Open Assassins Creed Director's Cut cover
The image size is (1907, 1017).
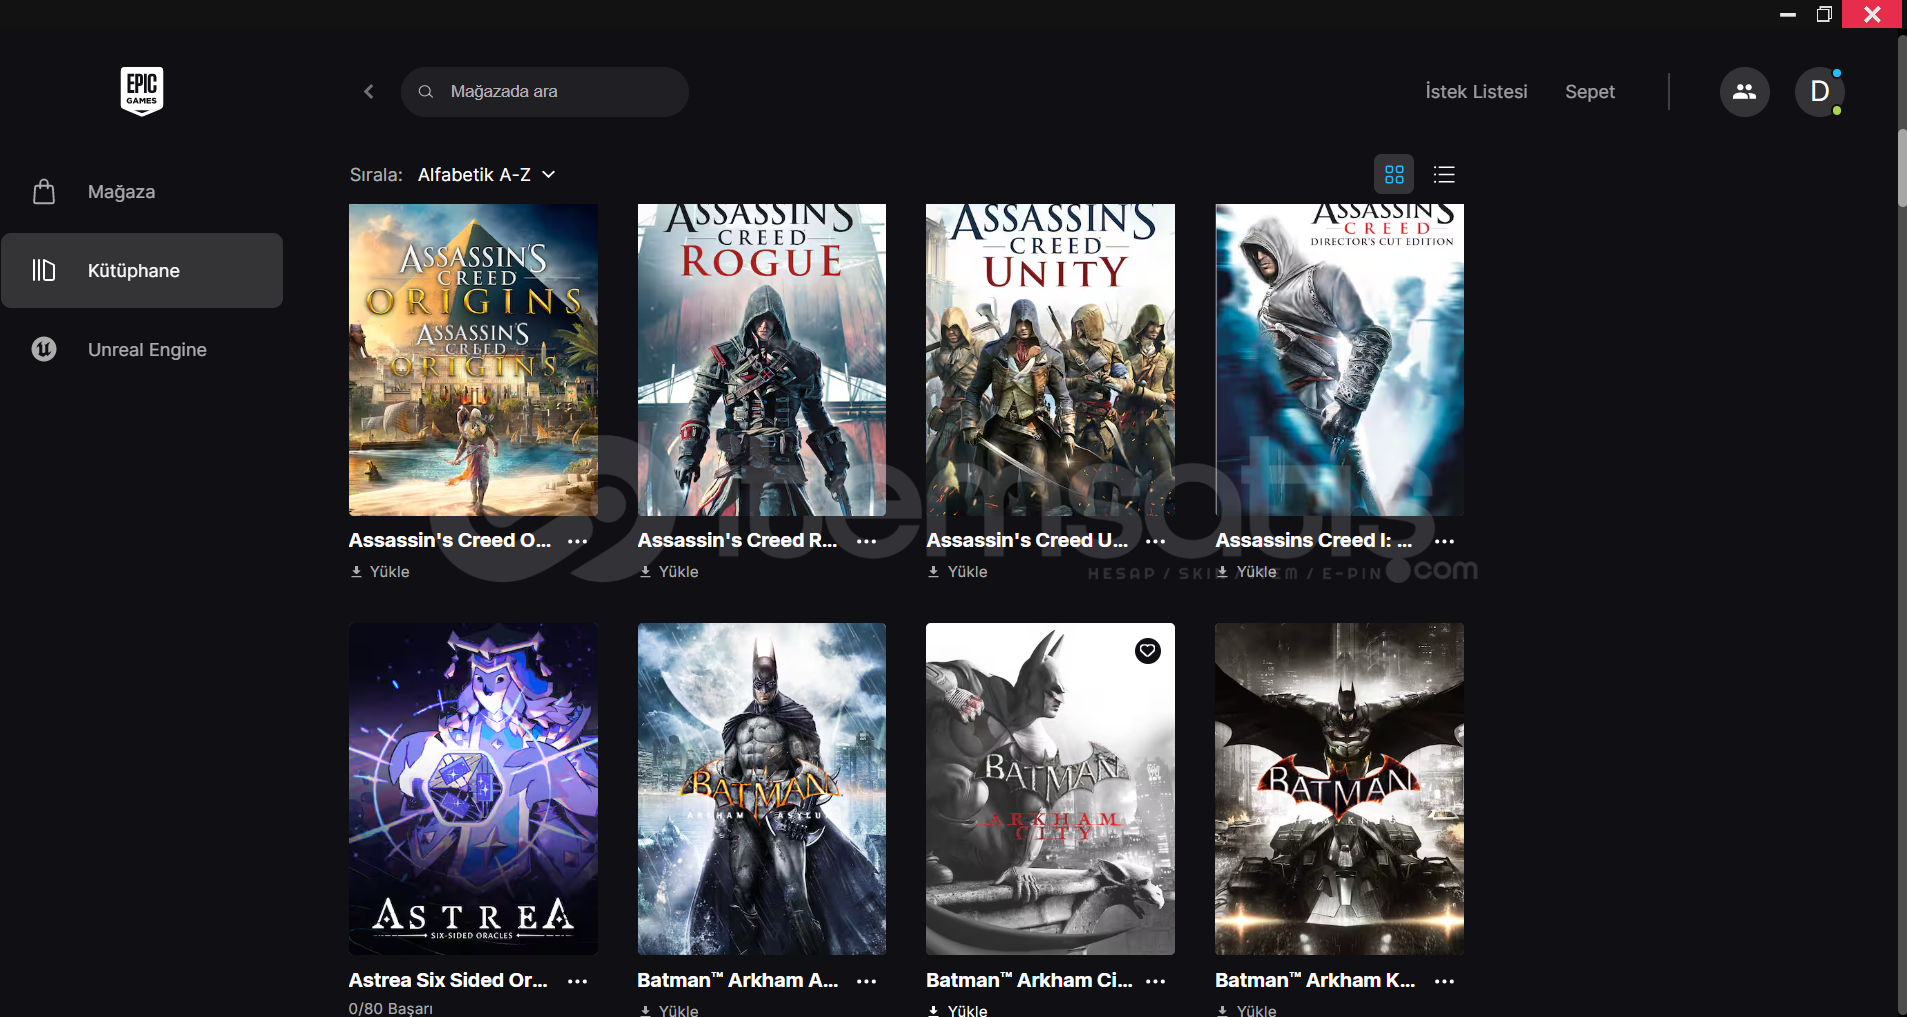pos(1339,360)
